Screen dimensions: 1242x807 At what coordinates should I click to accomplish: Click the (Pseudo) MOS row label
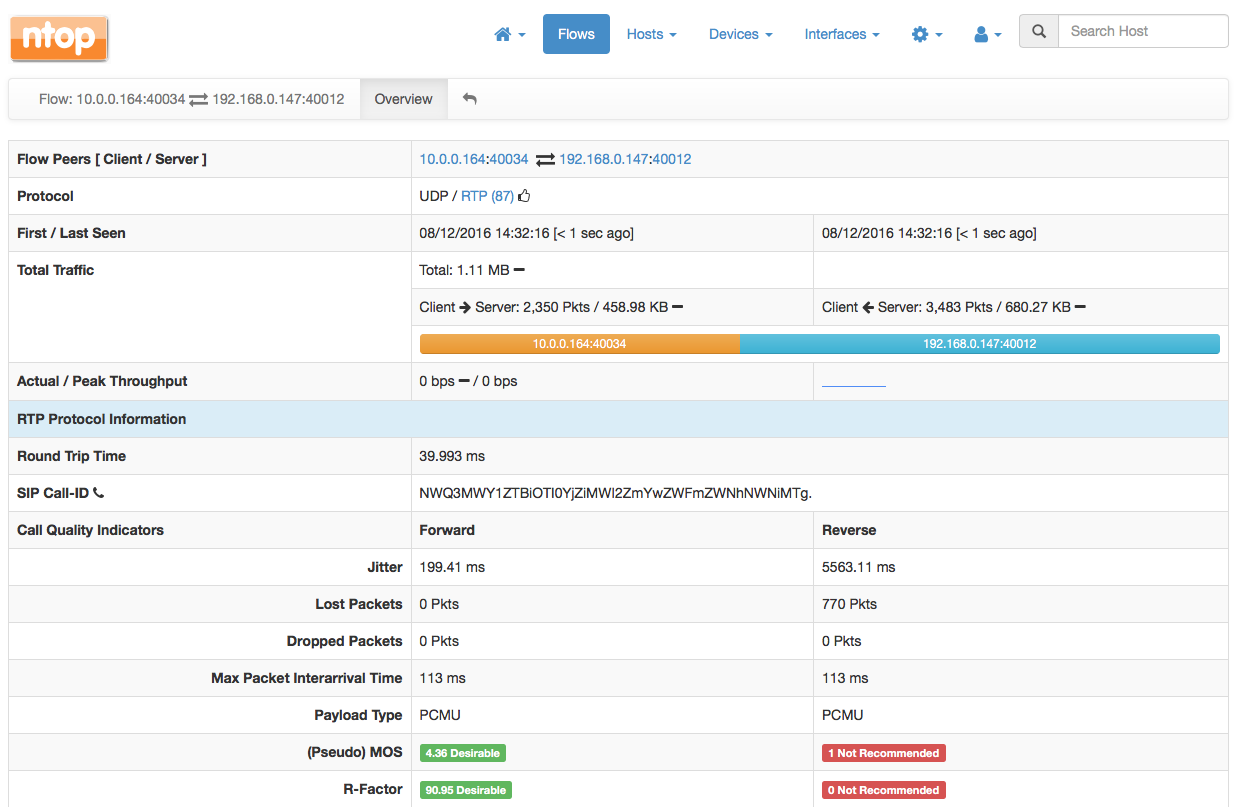coord(357,752)
